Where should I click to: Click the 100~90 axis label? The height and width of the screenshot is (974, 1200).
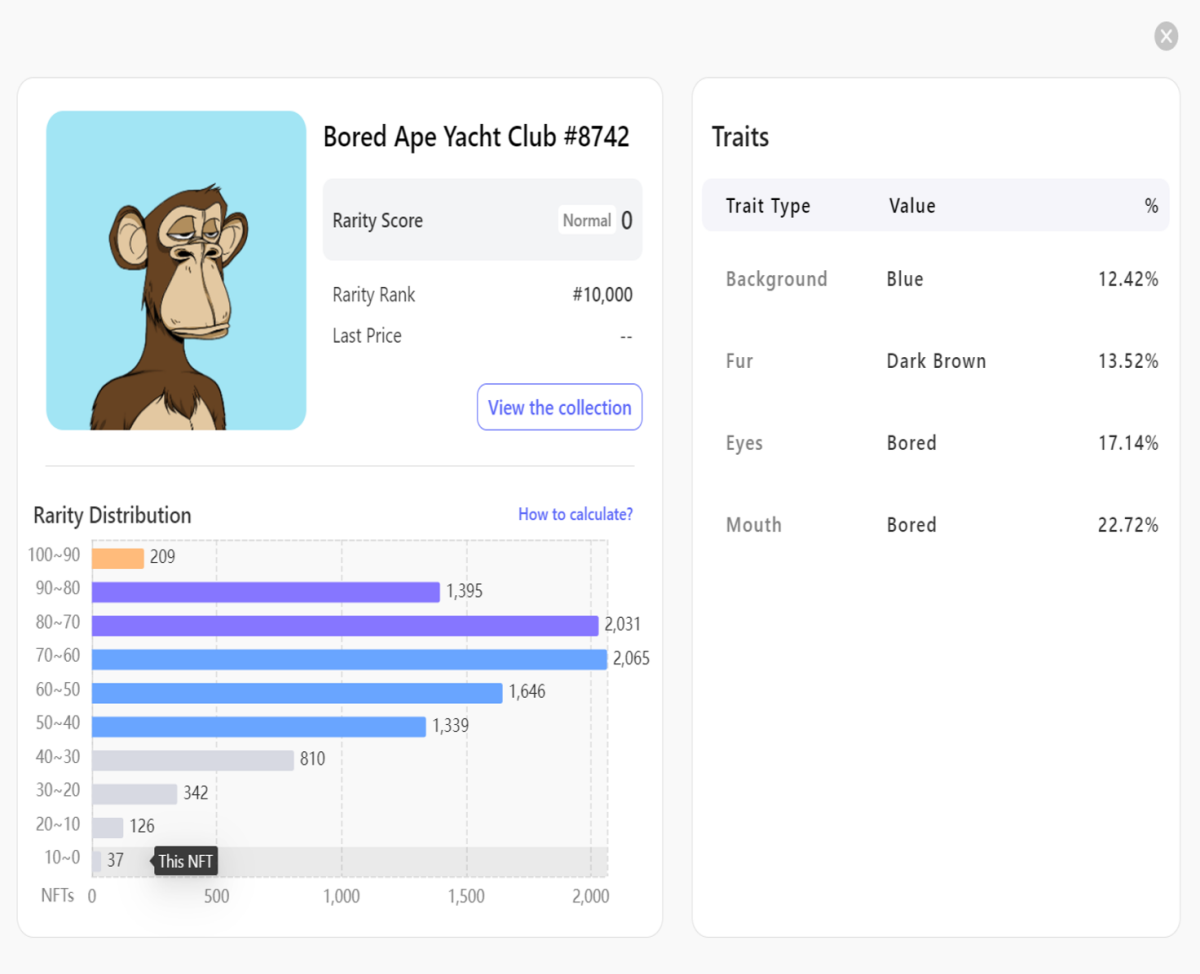(x=54, y=555)
